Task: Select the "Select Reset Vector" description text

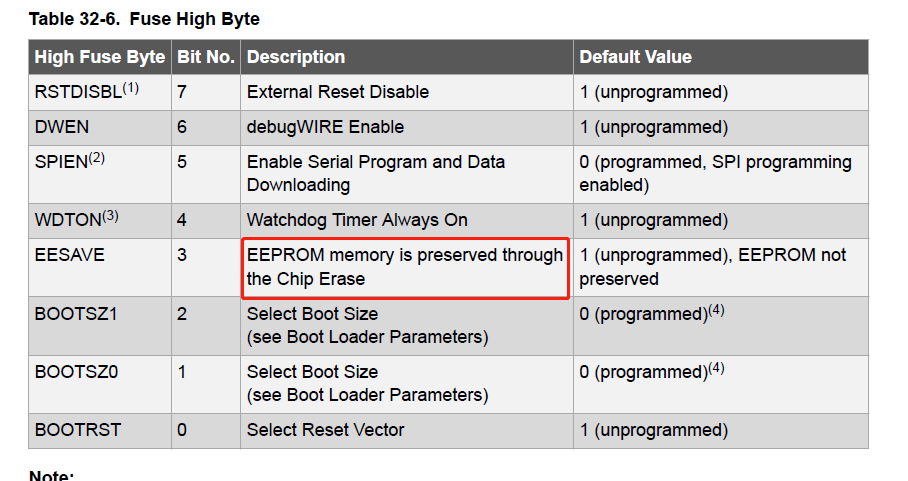Action: 326,430
